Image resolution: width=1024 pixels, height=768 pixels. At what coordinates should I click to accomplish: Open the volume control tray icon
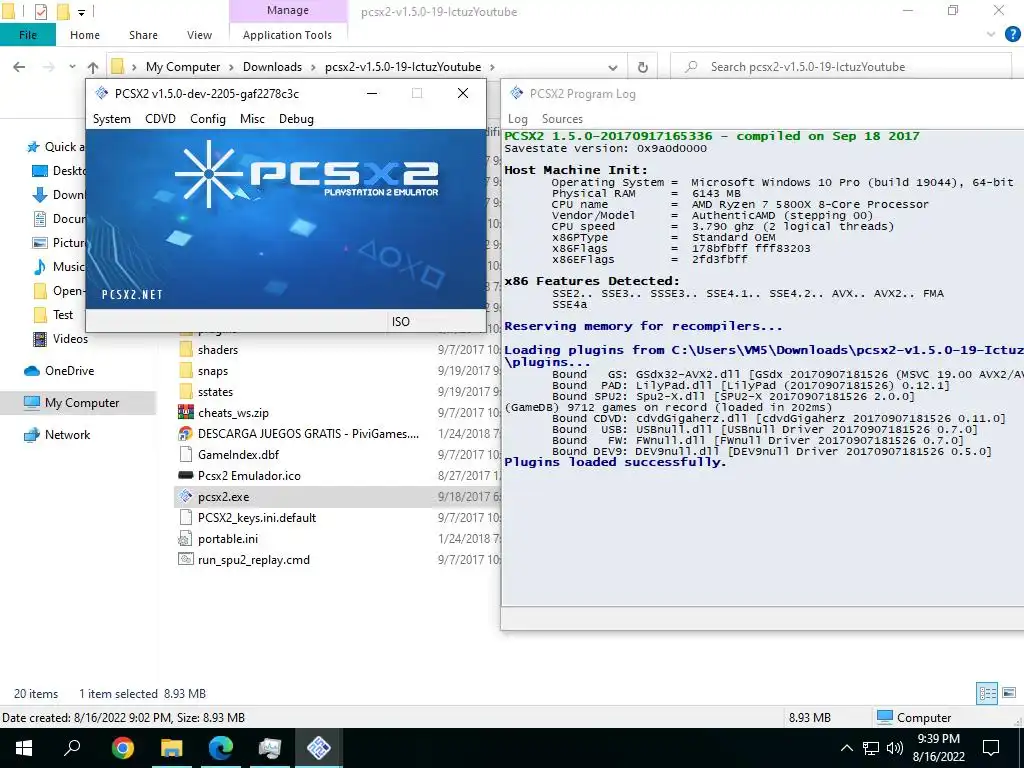click(895, 748)
